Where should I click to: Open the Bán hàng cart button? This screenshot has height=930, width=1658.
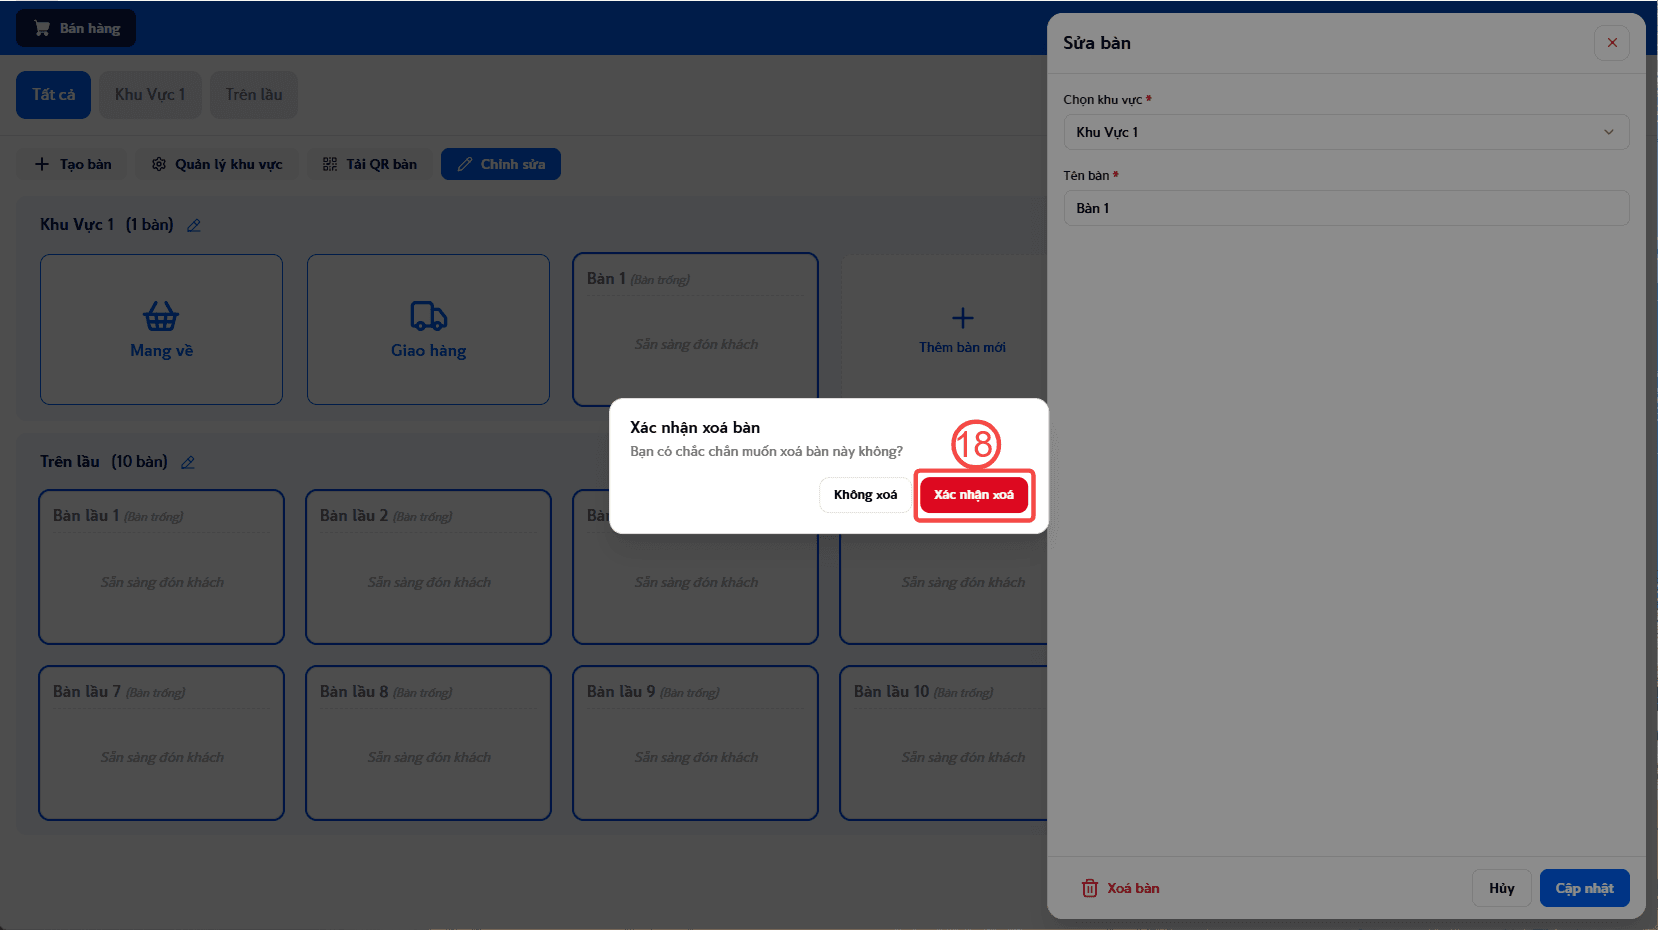coord(76,28)
